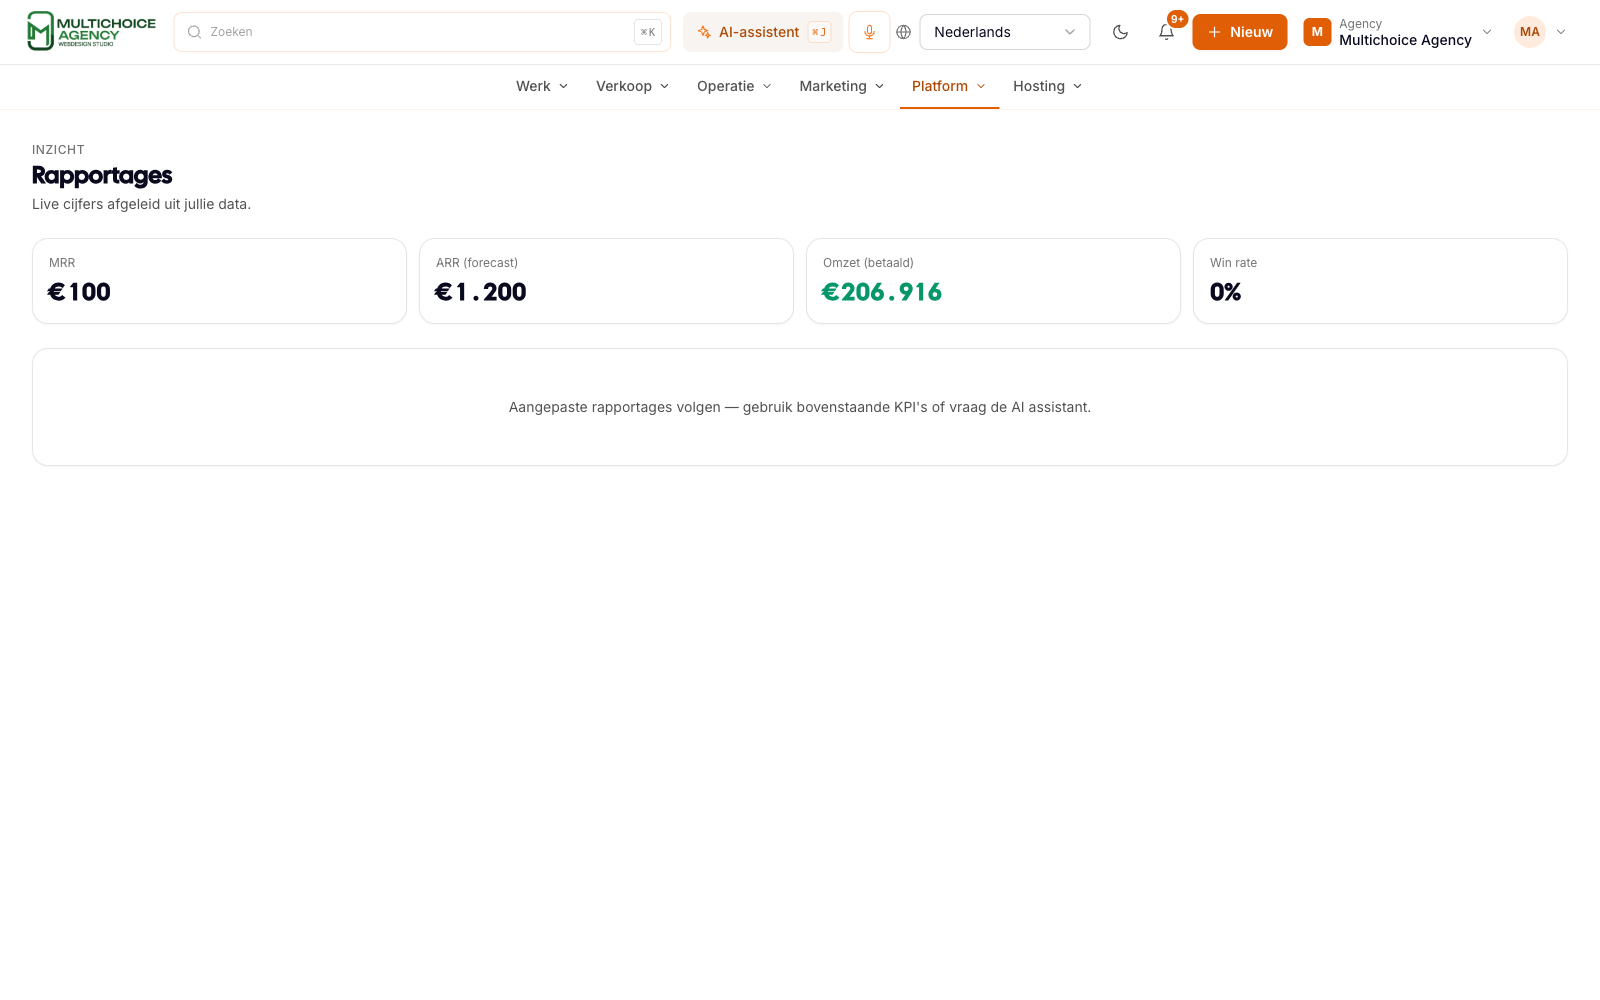The image size is (1600, 1000).
Task: Click the MA user avatar
Action: point(1530,32)
